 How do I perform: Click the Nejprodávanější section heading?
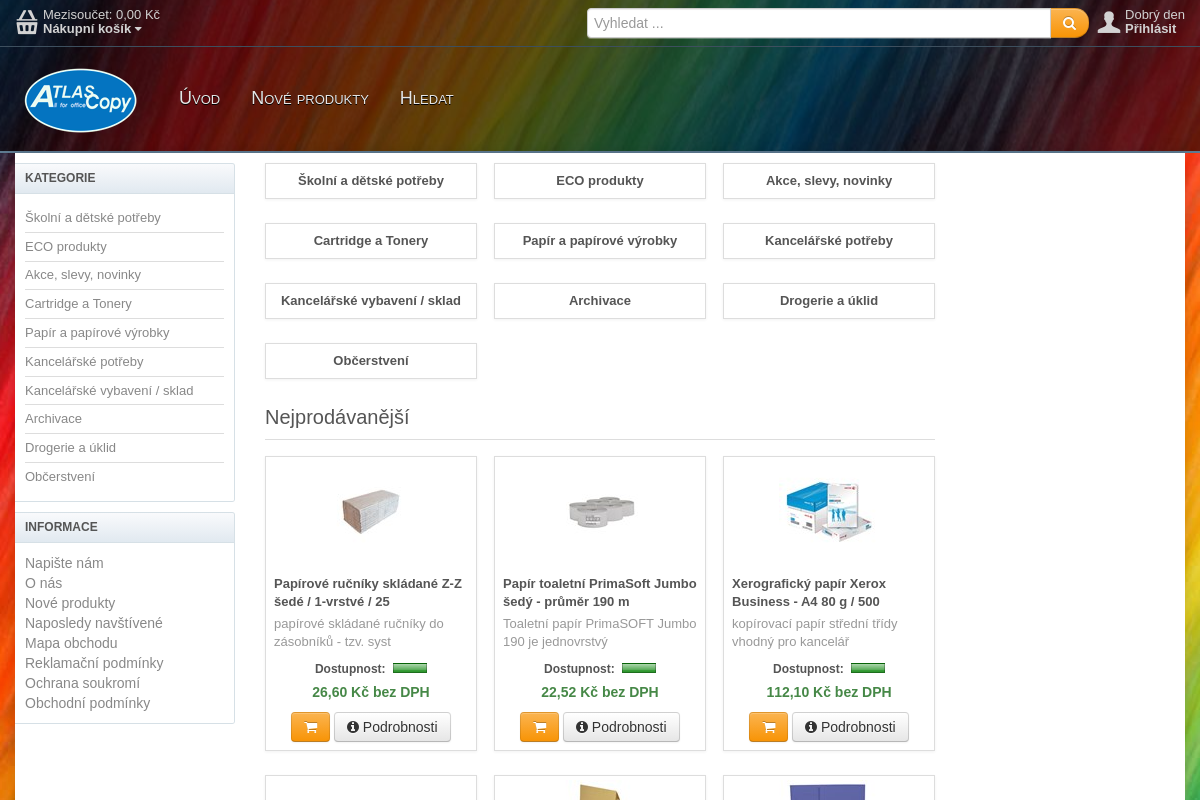click(x=337, y=417)
